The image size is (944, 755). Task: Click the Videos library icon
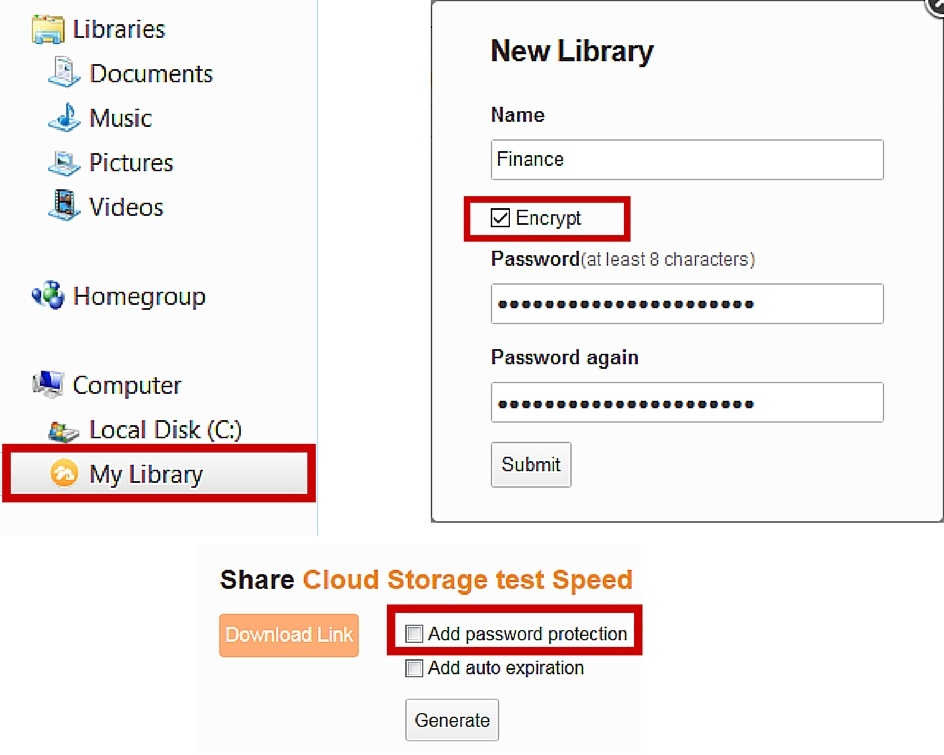[x=64, y=206]
